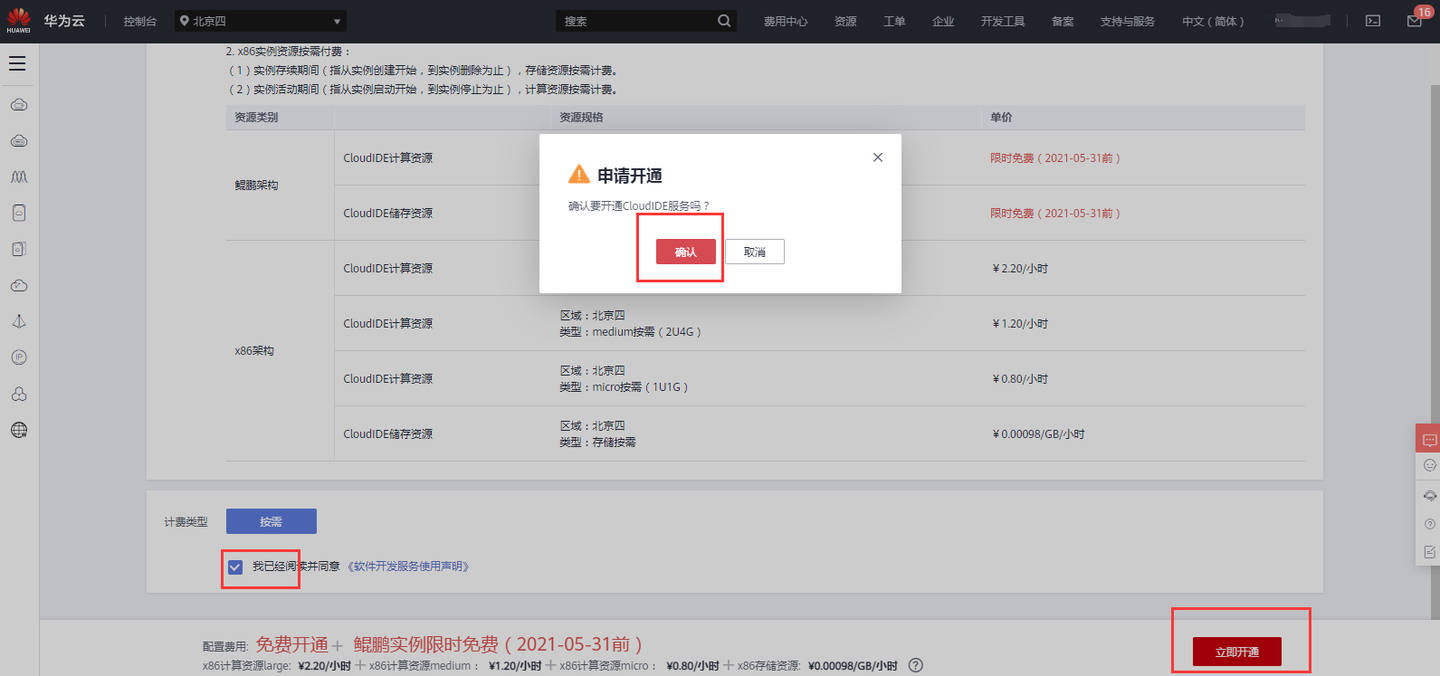Expand the account name dropdown in top bar
The height and width of the screenshot is (676, 1440).
point(1301,20)
